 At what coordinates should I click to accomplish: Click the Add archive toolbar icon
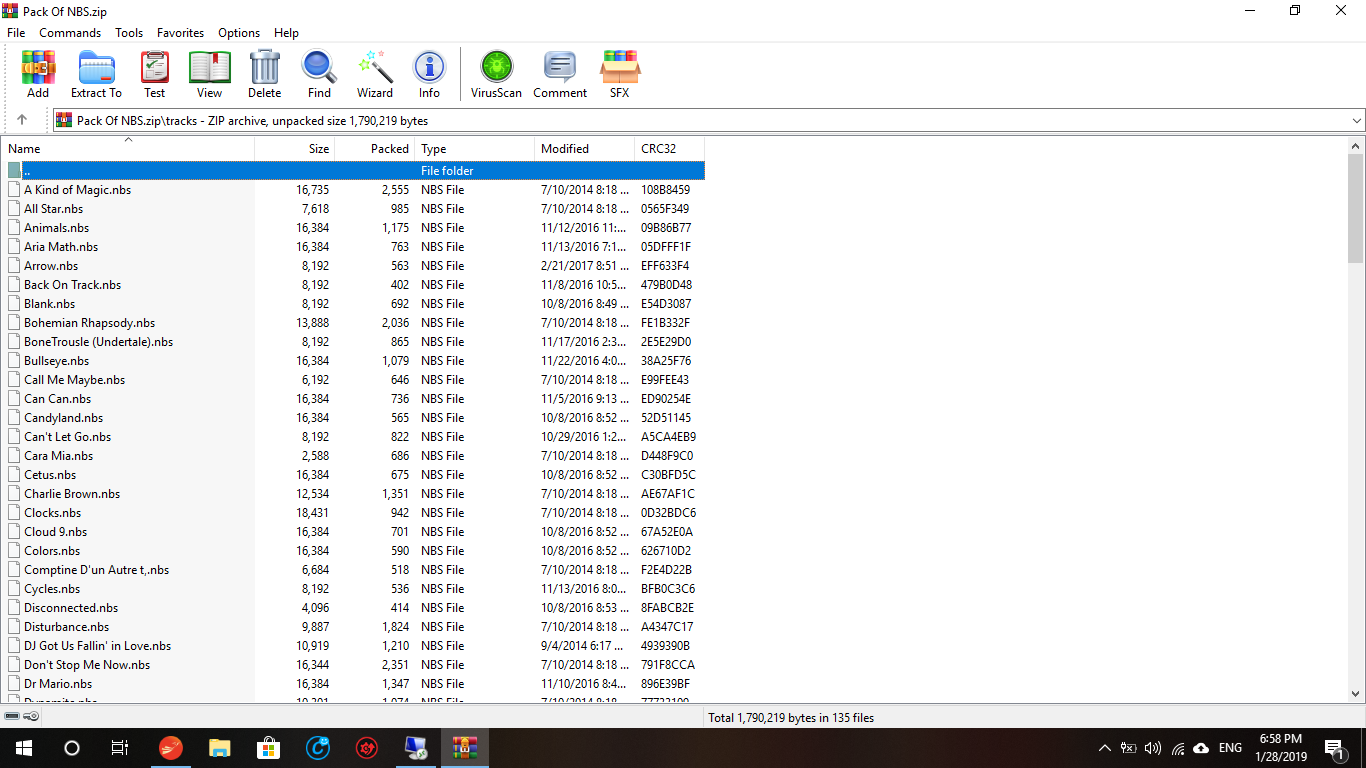pos(38,75)
